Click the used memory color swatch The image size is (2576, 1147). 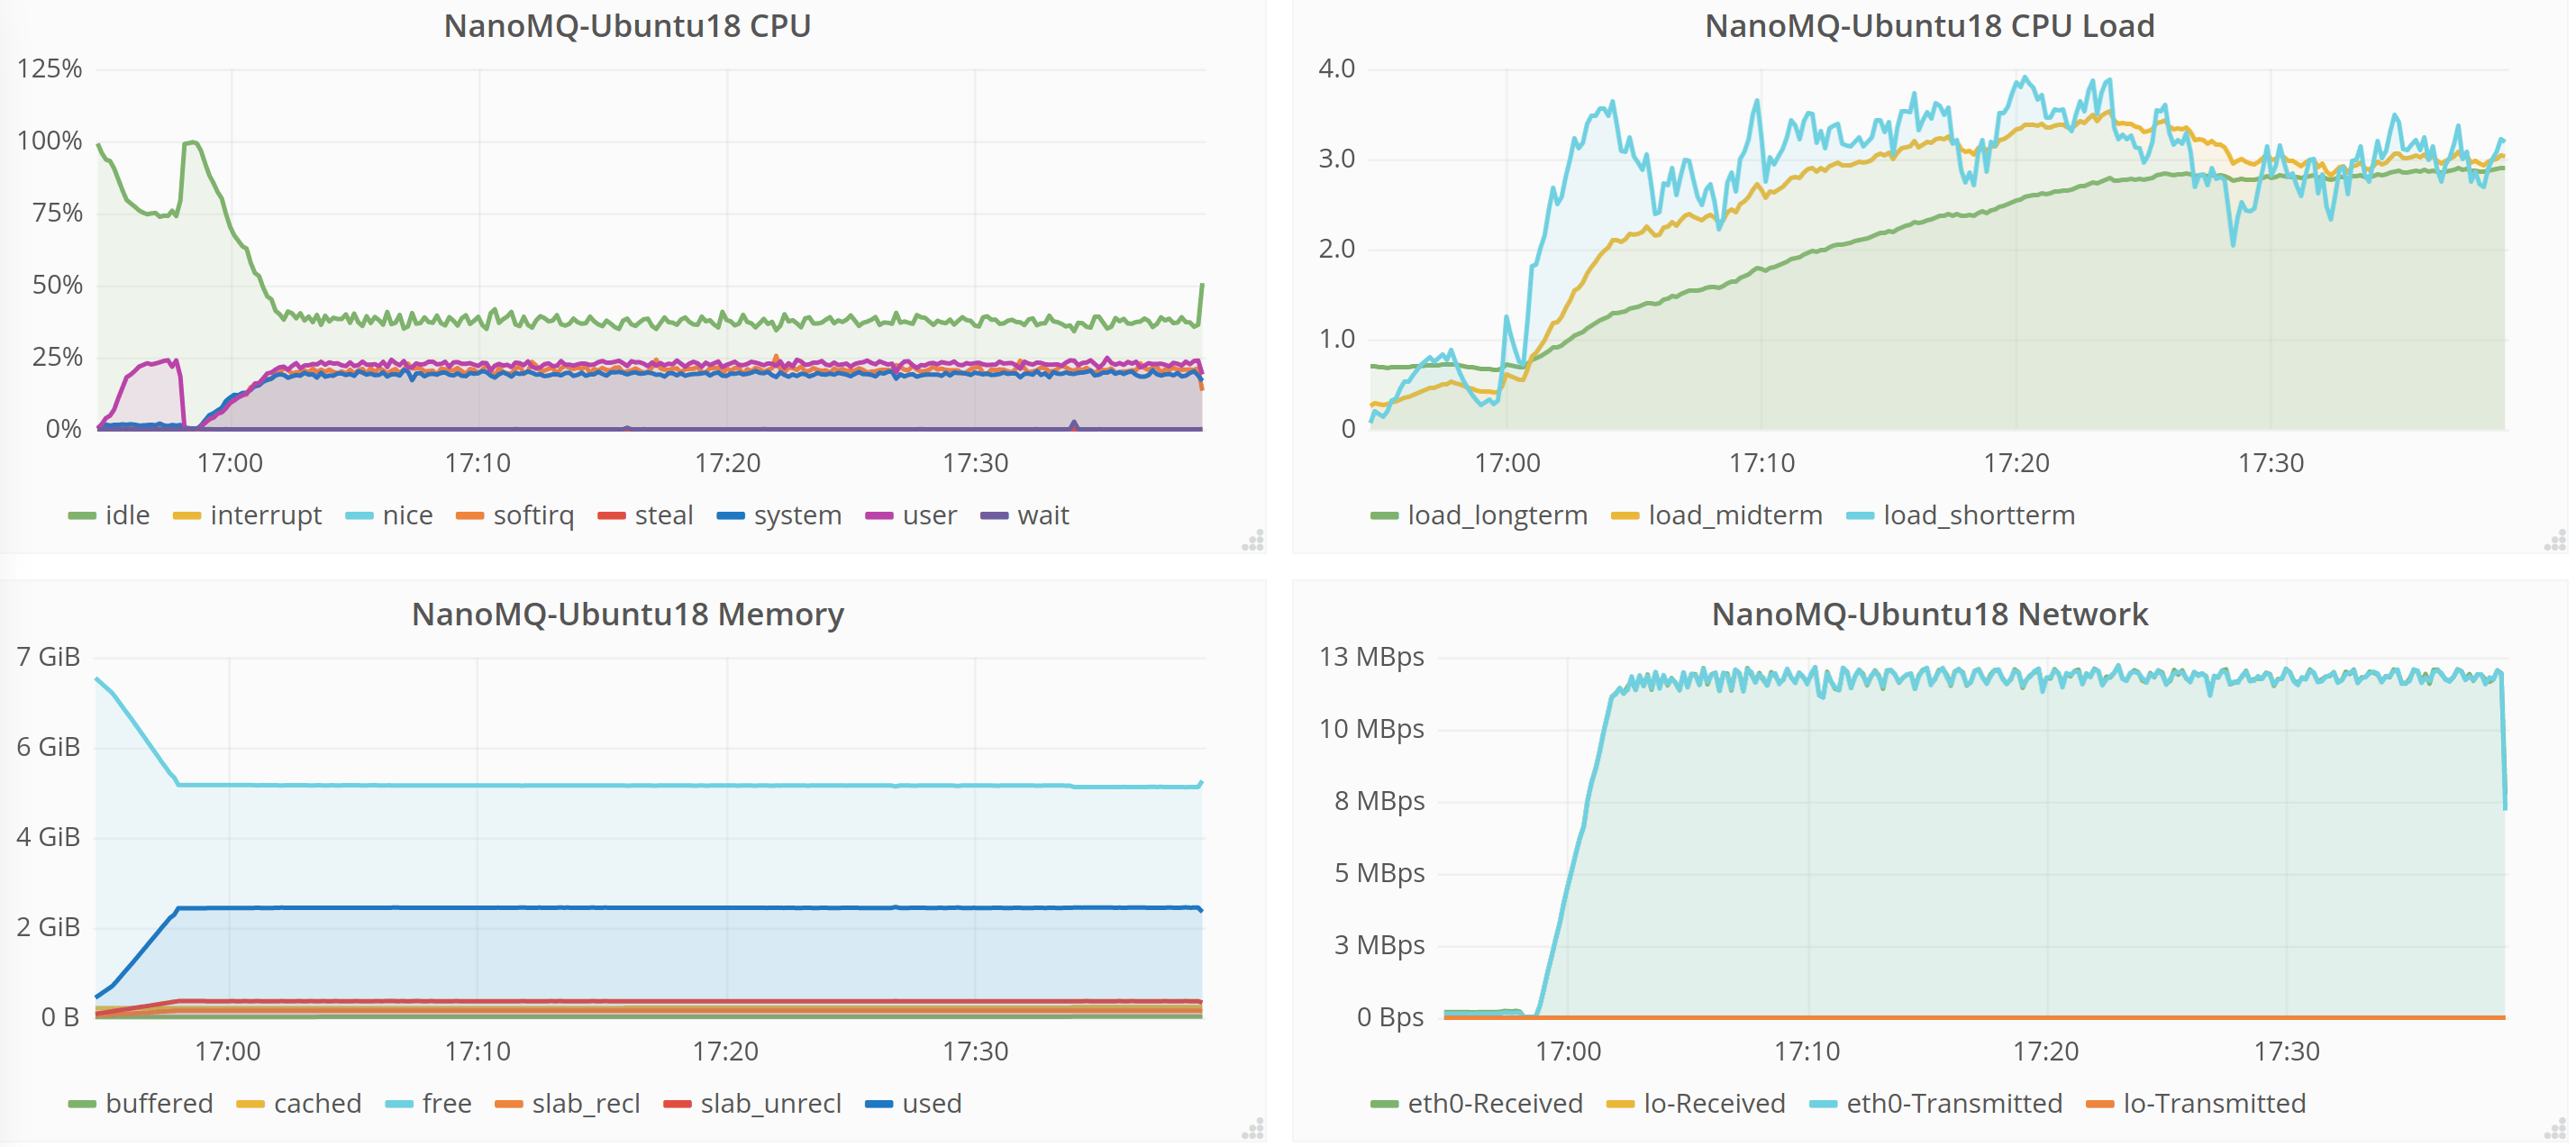coord(879,1105)
